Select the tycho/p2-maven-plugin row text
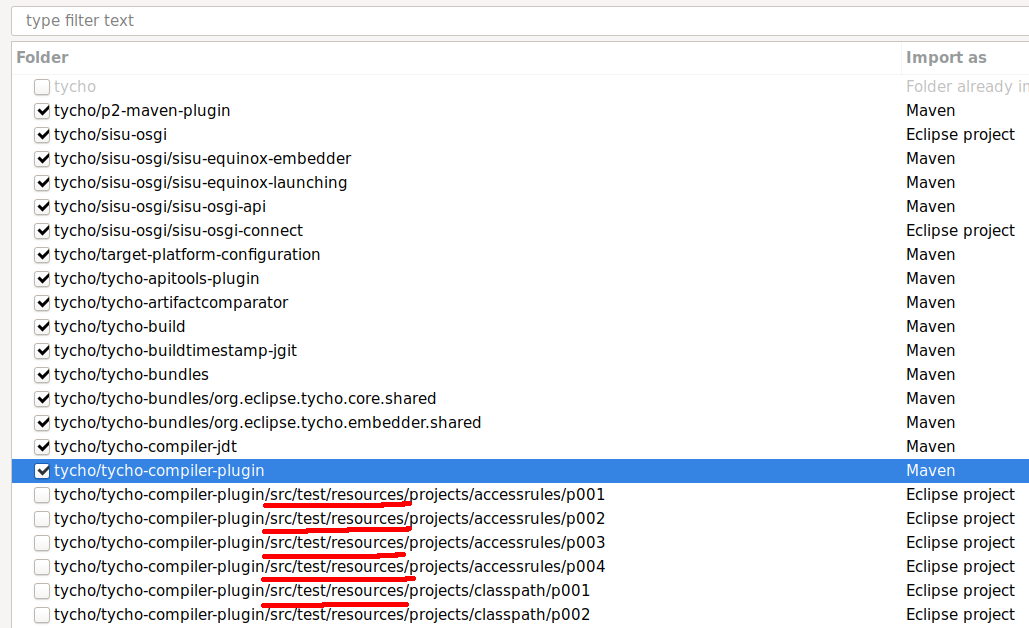Screen dimensions: 1029x628 click(142, 111)
